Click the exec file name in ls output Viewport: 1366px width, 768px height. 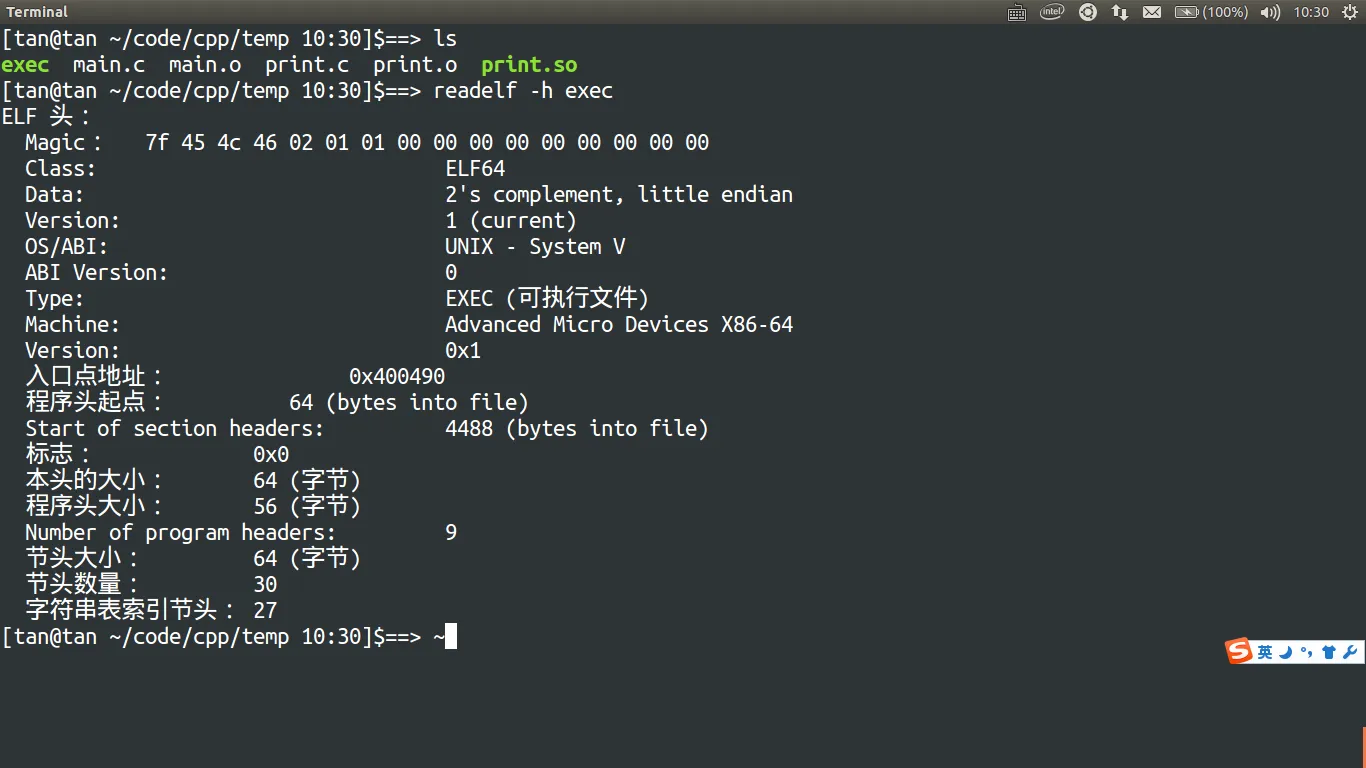point(25,65)
